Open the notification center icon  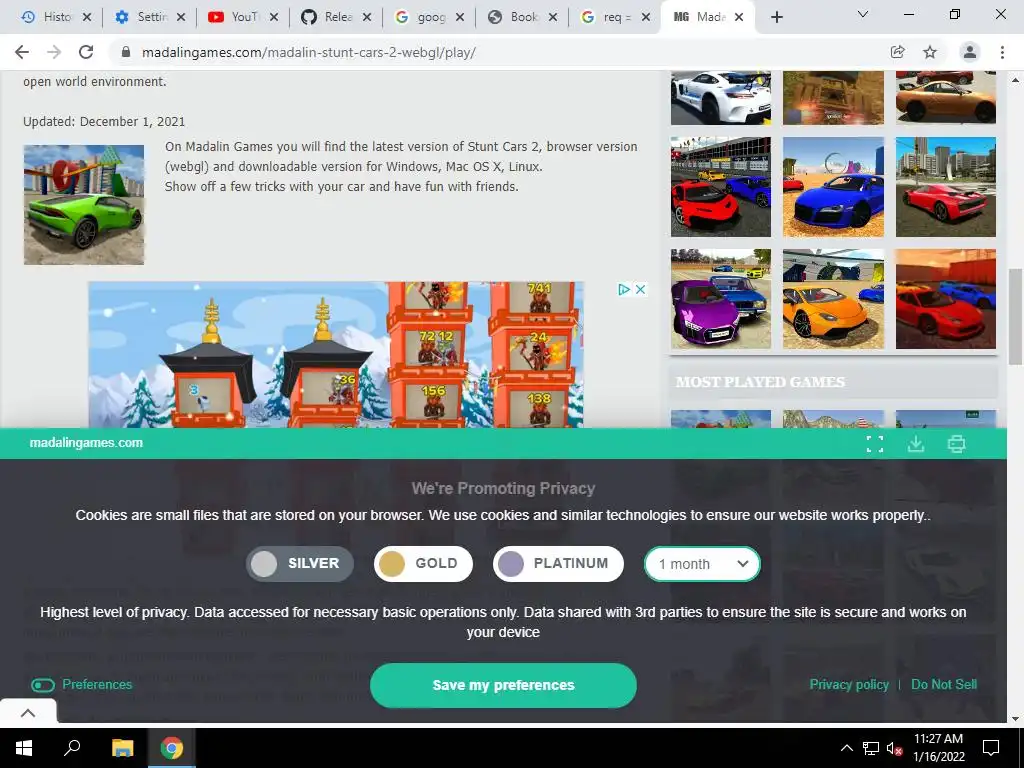pos(991,748)
